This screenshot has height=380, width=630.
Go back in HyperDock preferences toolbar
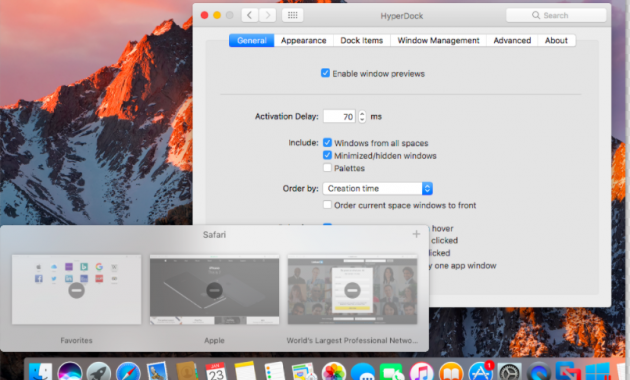250,15
